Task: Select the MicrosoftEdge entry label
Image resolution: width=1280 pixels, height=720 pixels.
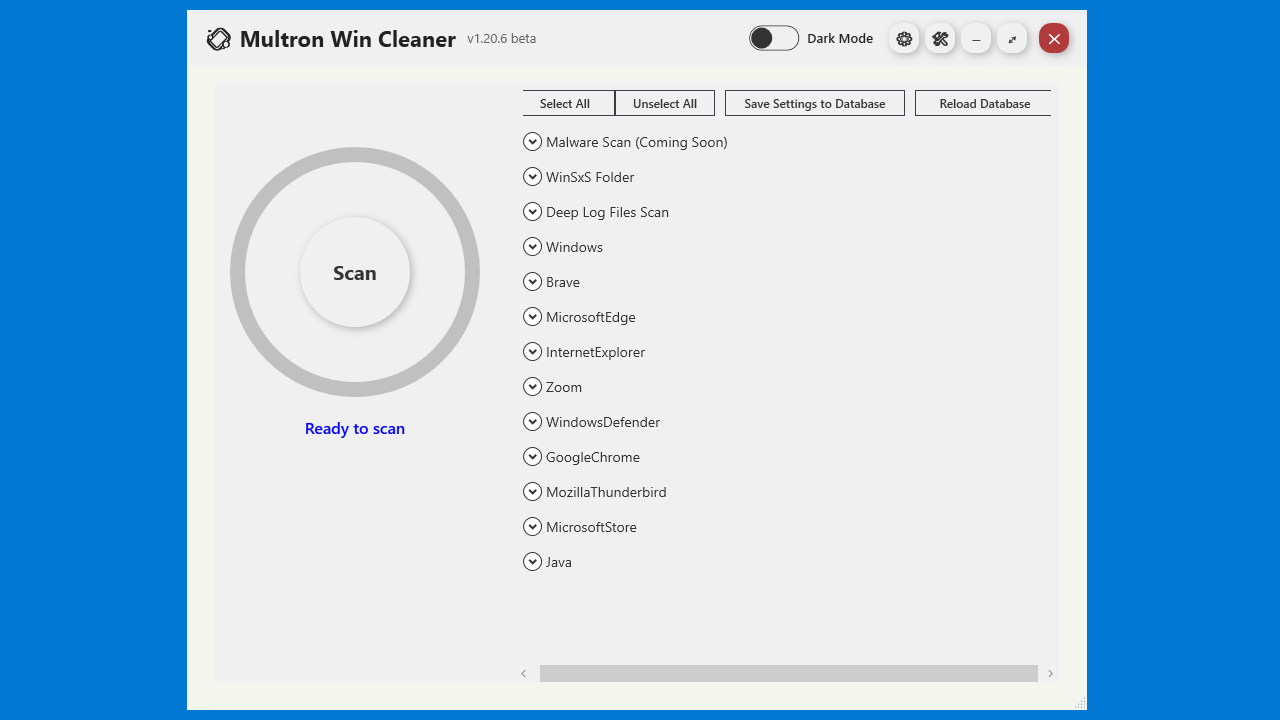Action: click(x=590, y=317)
